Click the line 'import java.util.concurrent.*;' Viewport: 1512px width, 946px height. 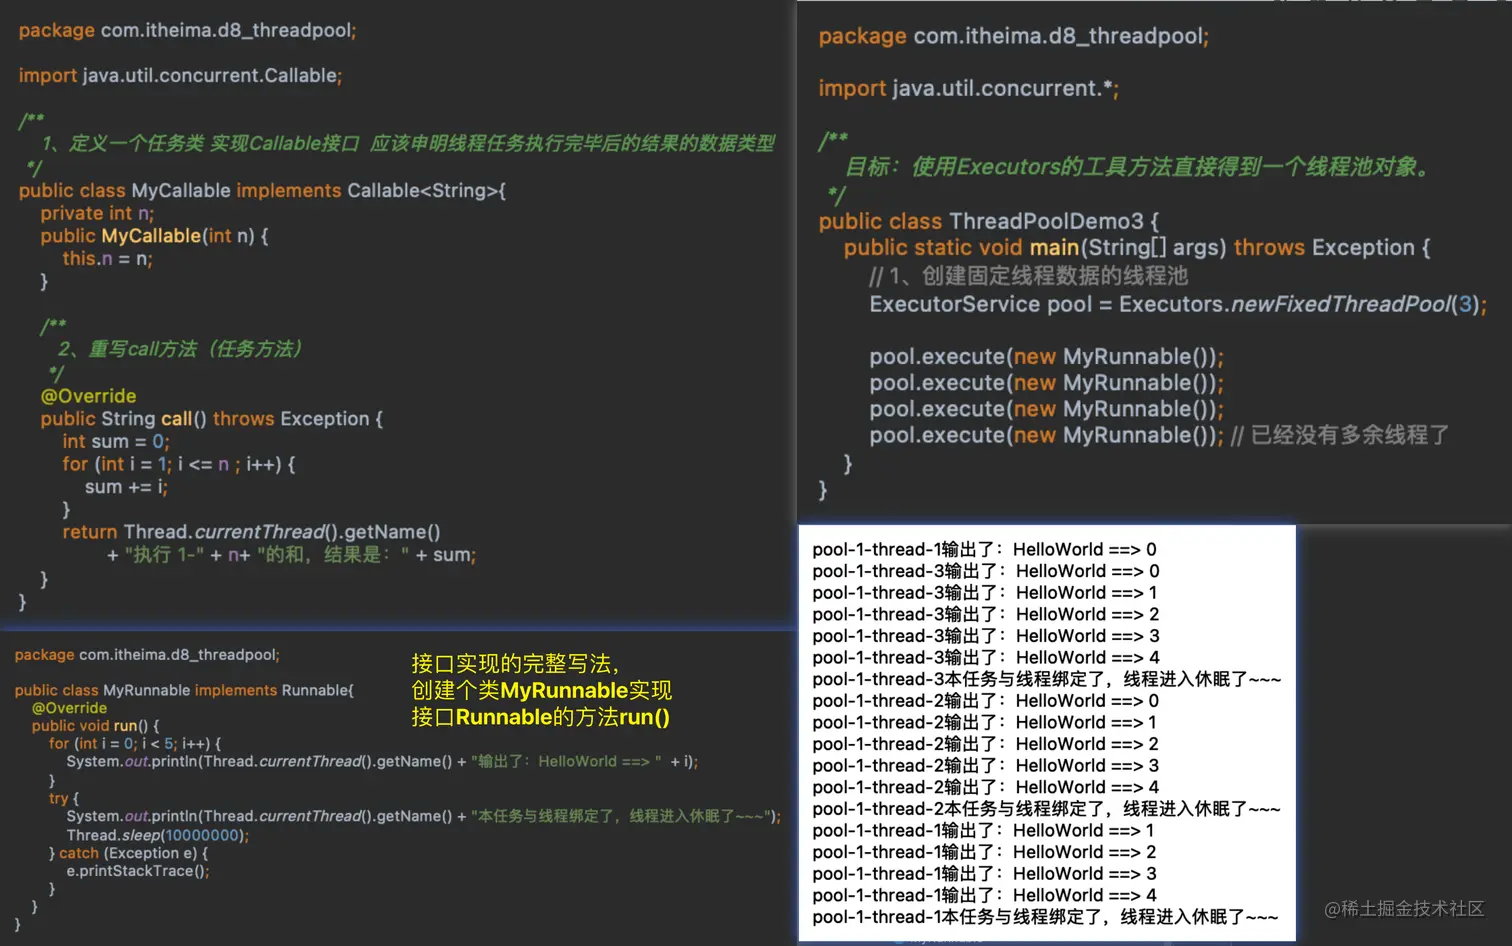pos(969,89)
